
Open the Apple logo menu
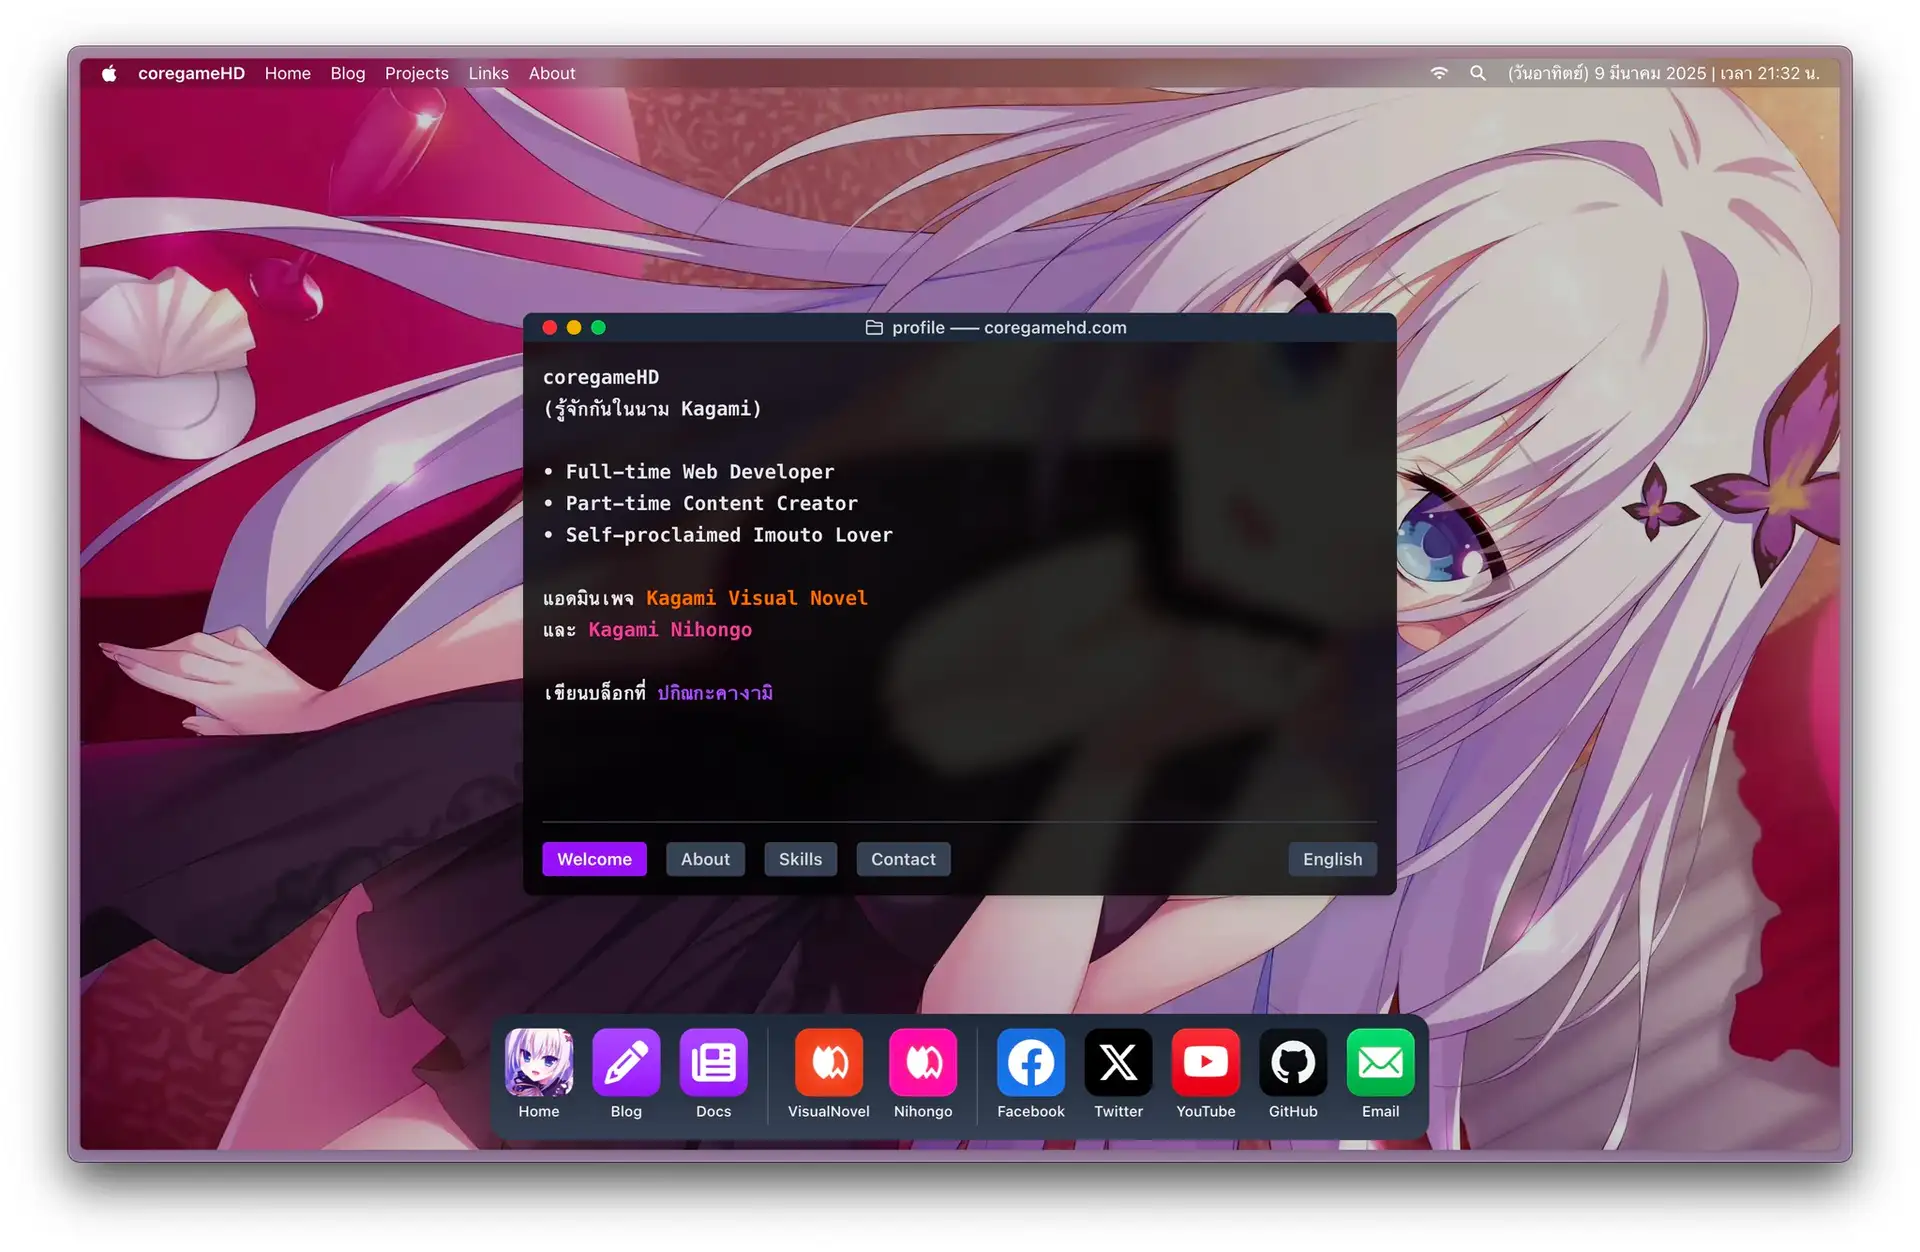pos(109,73)
